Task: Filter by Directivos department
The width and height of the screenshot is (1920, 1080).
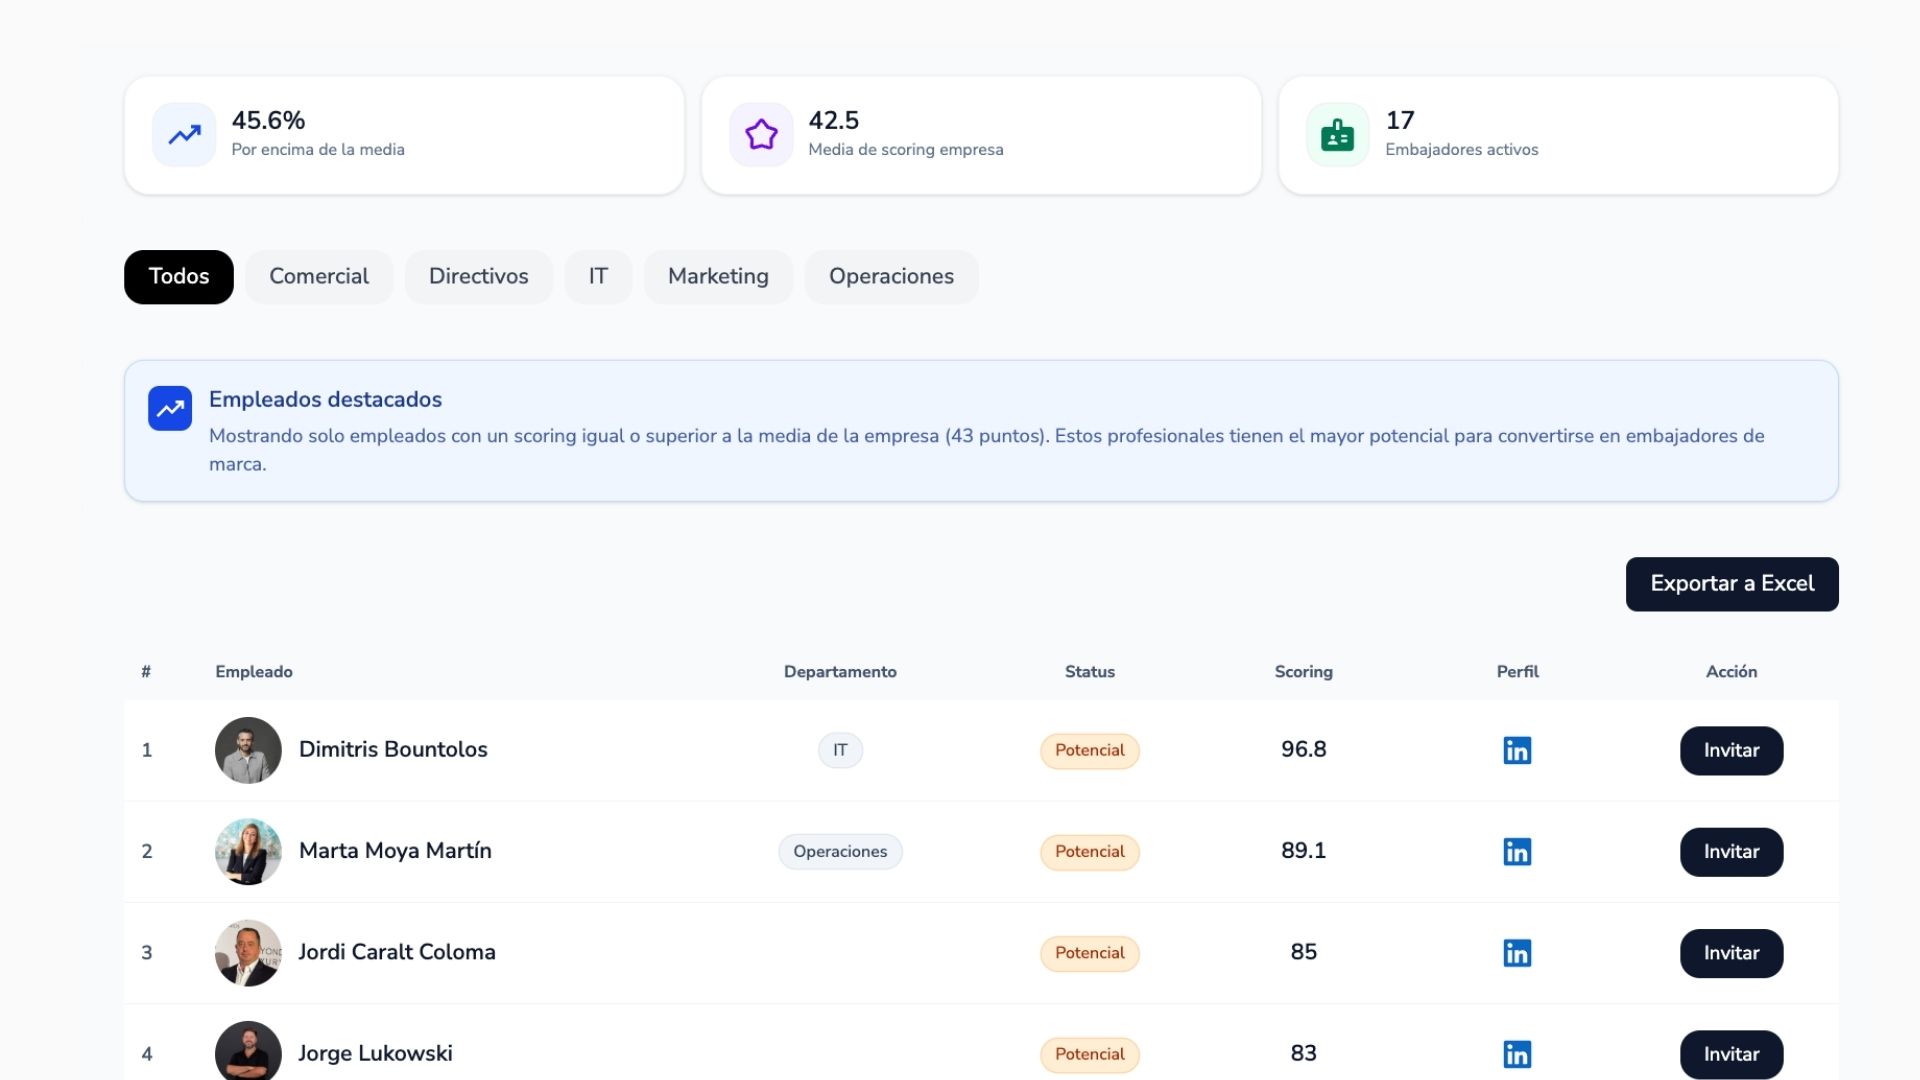Action: (x=478, y=277)
